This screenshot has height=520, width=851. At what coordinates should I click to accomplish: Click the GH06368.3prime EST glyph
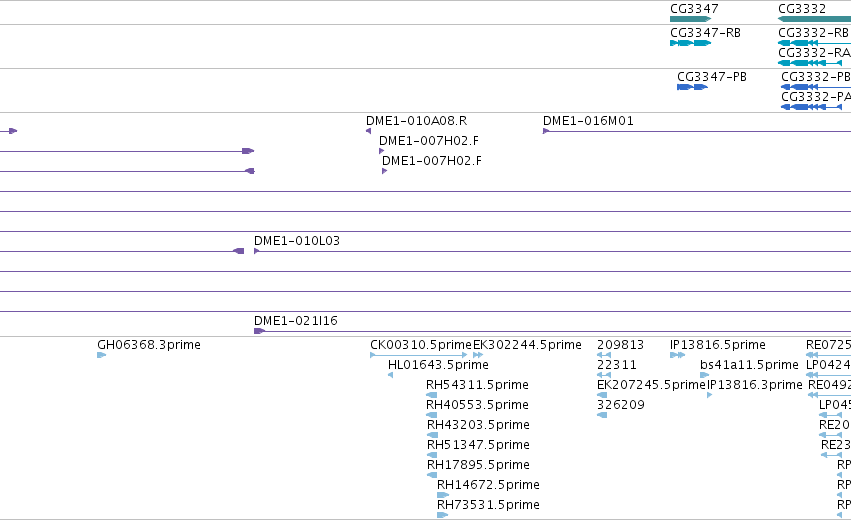101,355
